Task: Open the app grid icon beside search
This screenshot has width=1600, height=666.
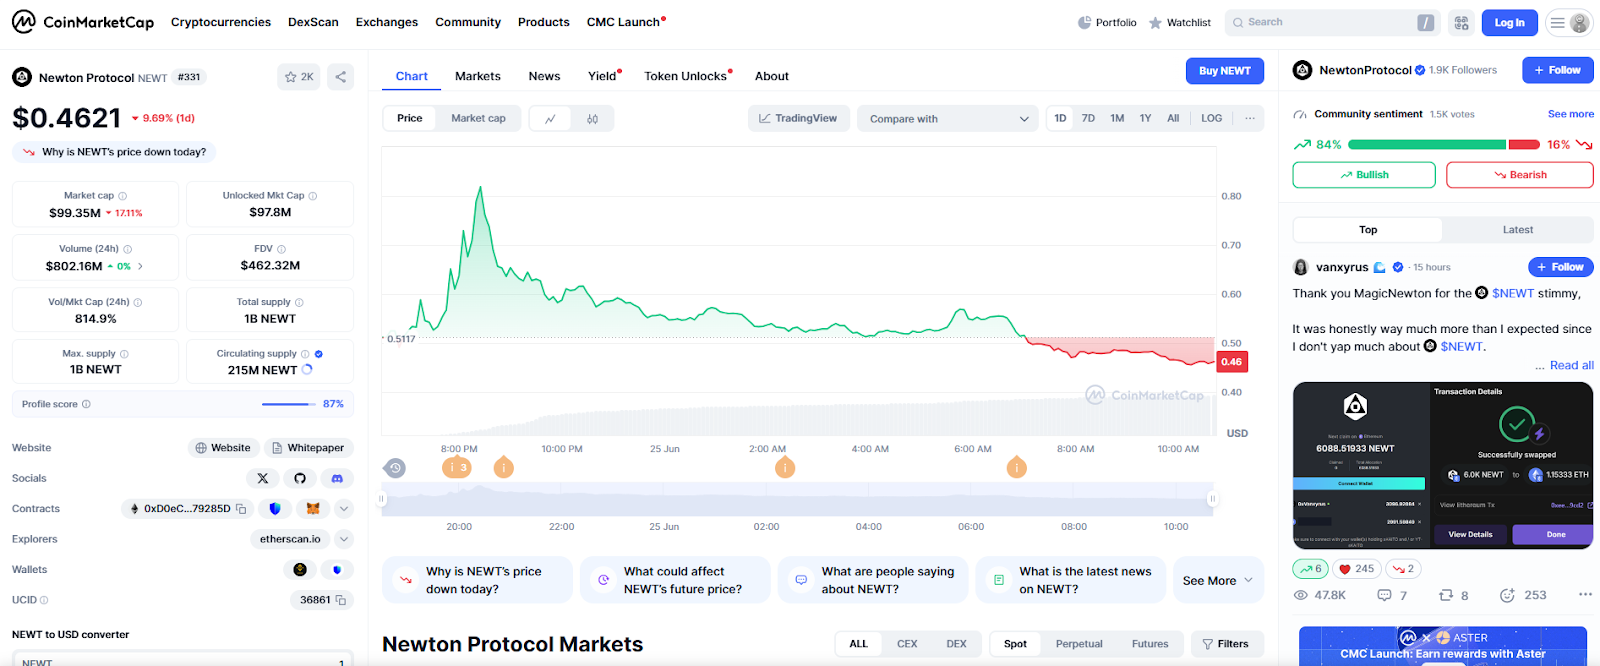Action: point(1461,22)
